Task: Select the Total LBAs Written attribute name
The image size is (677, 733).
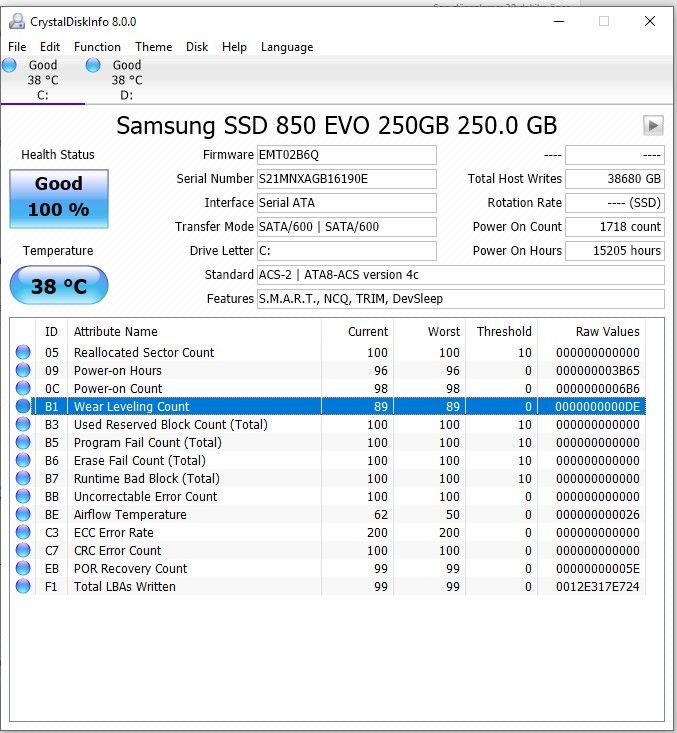Action: click(125, 587)
